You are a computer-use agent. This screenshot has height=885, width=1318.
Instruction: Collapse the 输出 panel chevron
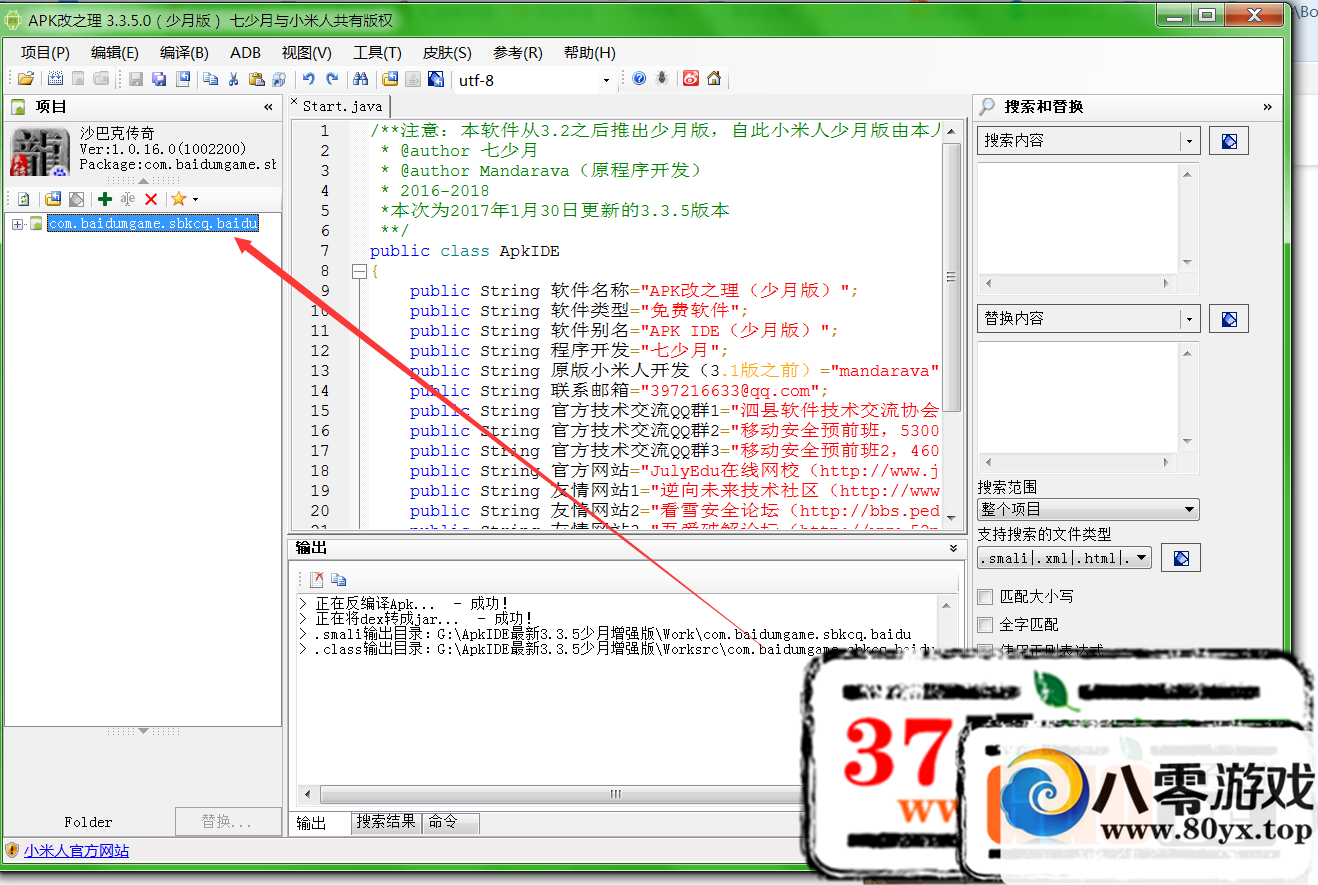(953, 548)
